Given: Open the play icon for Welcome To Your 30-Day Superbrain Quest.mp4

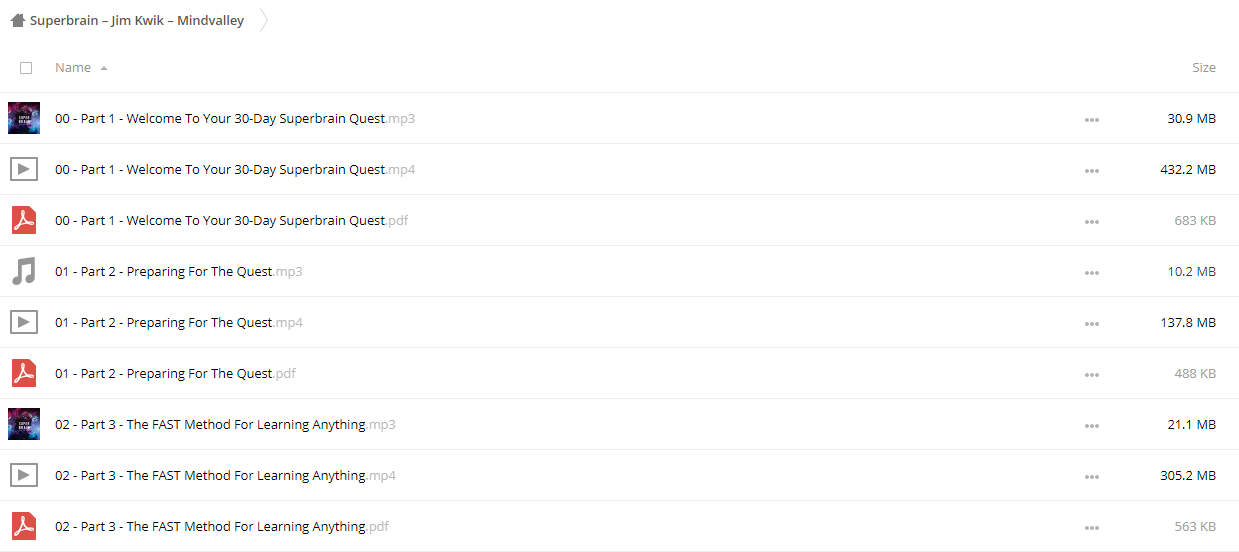Looking at the screenshot, I should pos(24,169).
